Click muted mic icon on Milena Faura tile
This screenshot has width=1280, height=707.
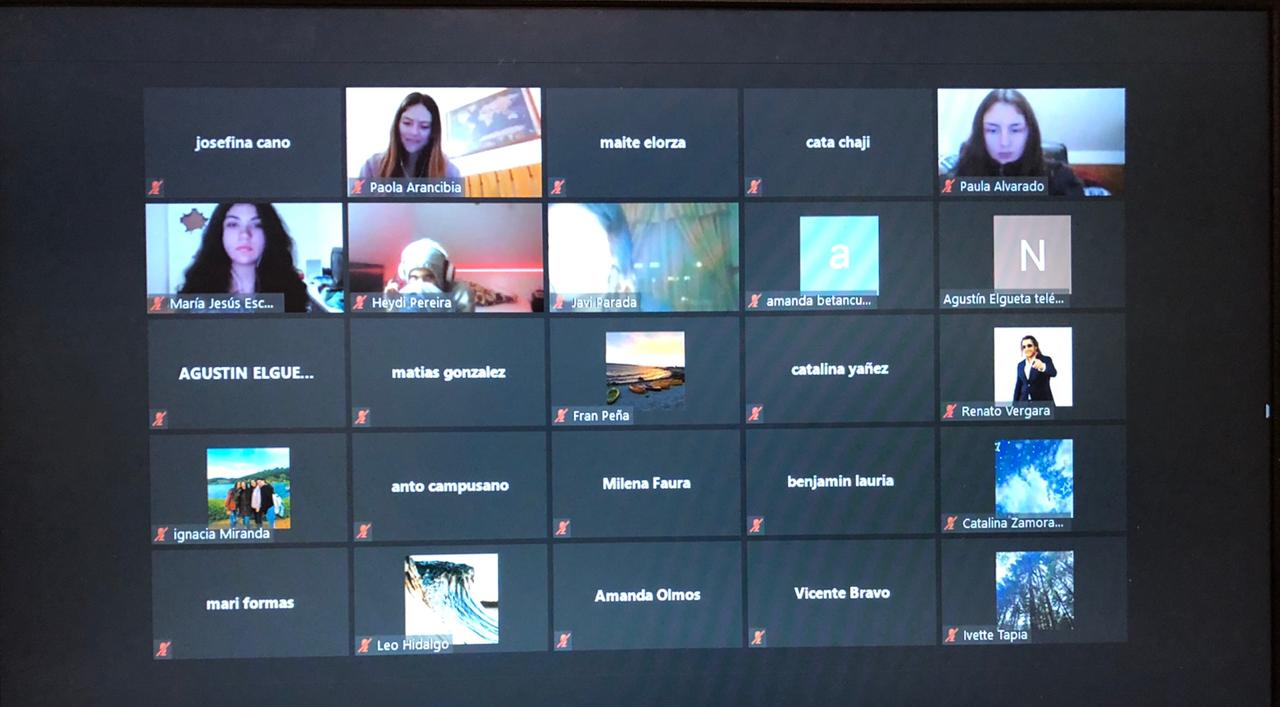562,528
